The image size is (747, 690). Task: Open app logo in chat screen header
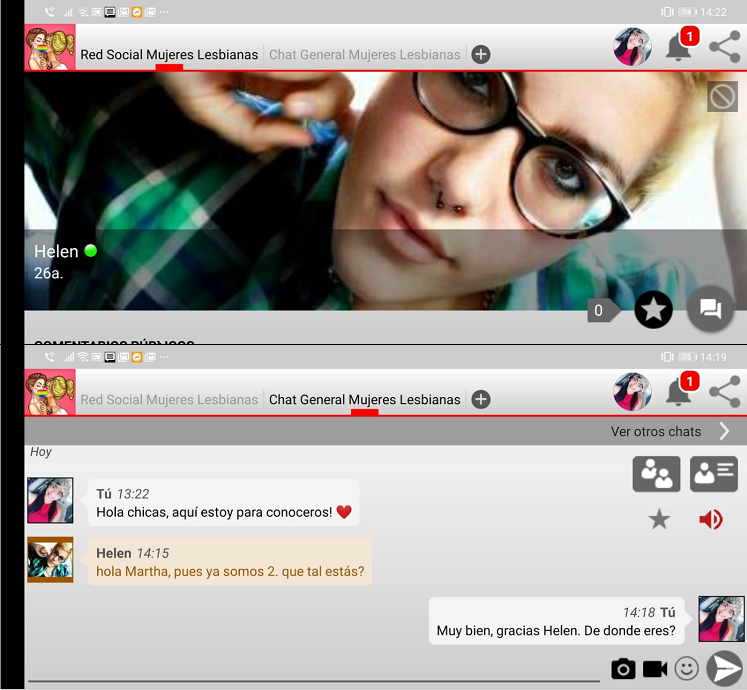(50, 393)
